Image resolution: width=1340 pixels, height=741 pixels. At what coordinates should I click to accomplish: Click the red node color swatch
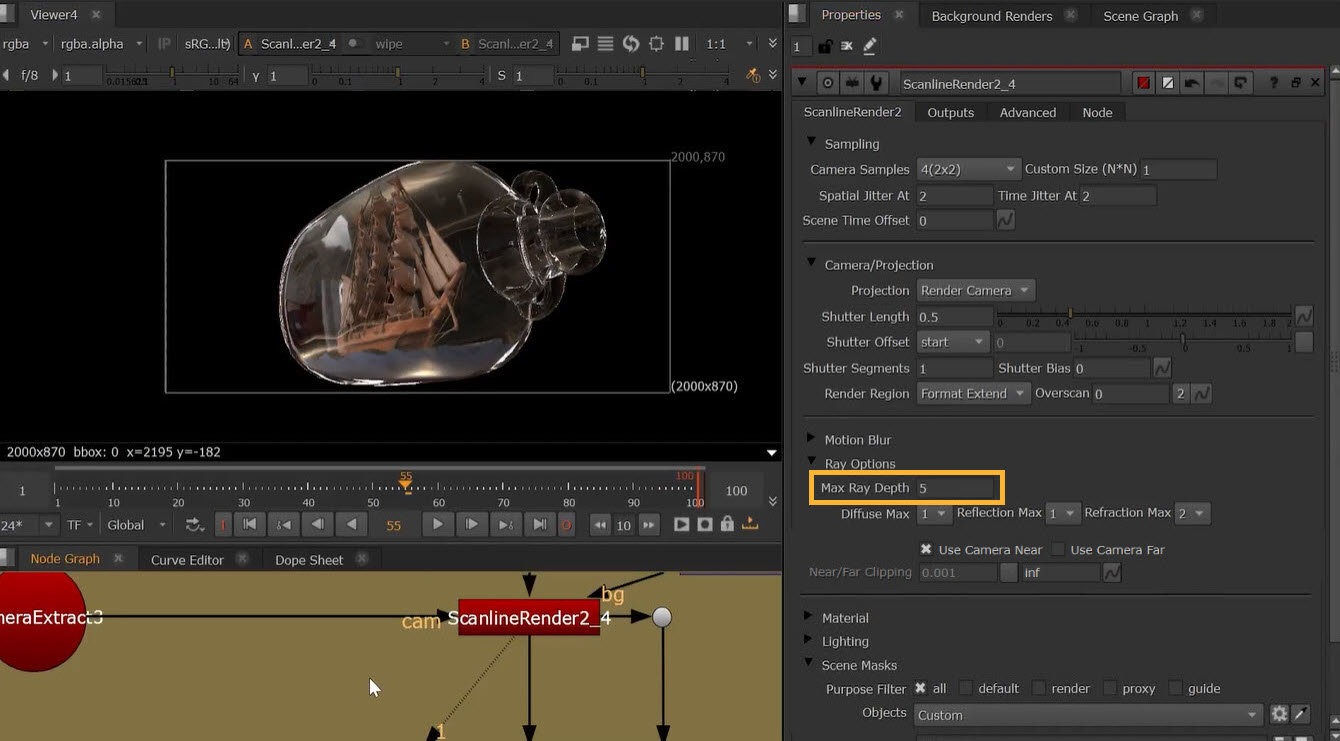(1143, 84)
